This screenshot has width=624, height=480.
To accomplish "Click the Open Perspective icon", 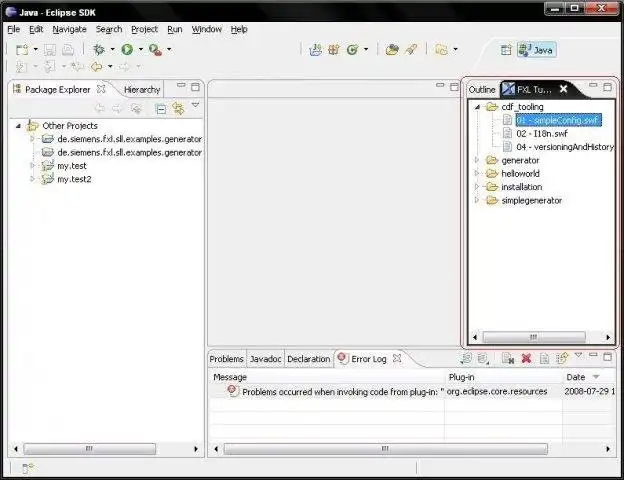I will click(x=506, y=50).
